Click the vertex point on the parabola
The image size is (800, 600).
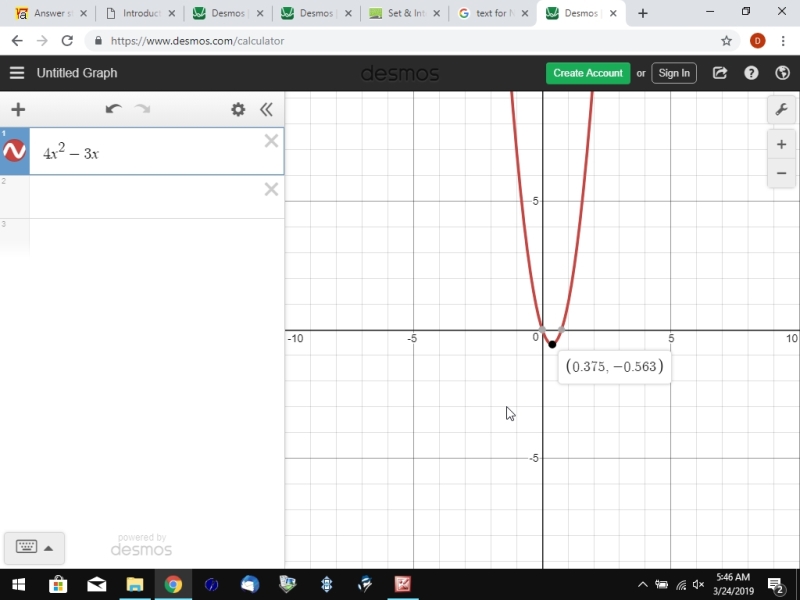pos(552,344)
